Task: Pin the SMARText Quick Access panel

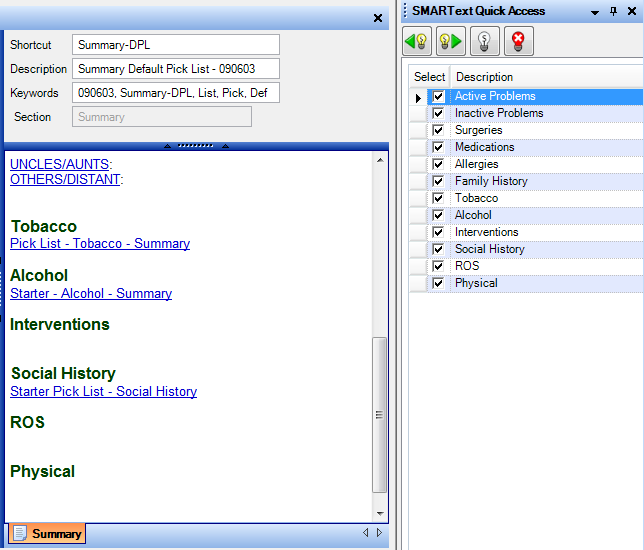Action: point(613,12)
